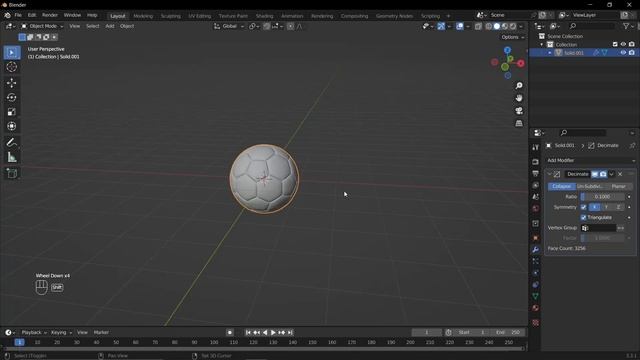Screen dimensions: 640x360
Task: Click the red X axis gizmo
Action: [521, 63]
